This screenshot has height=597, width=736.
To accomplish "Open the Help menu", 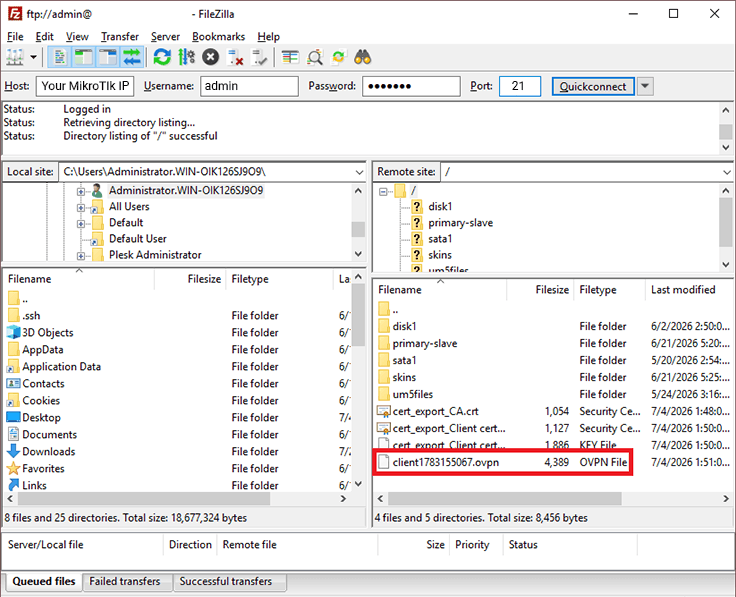I will (268, 37).
